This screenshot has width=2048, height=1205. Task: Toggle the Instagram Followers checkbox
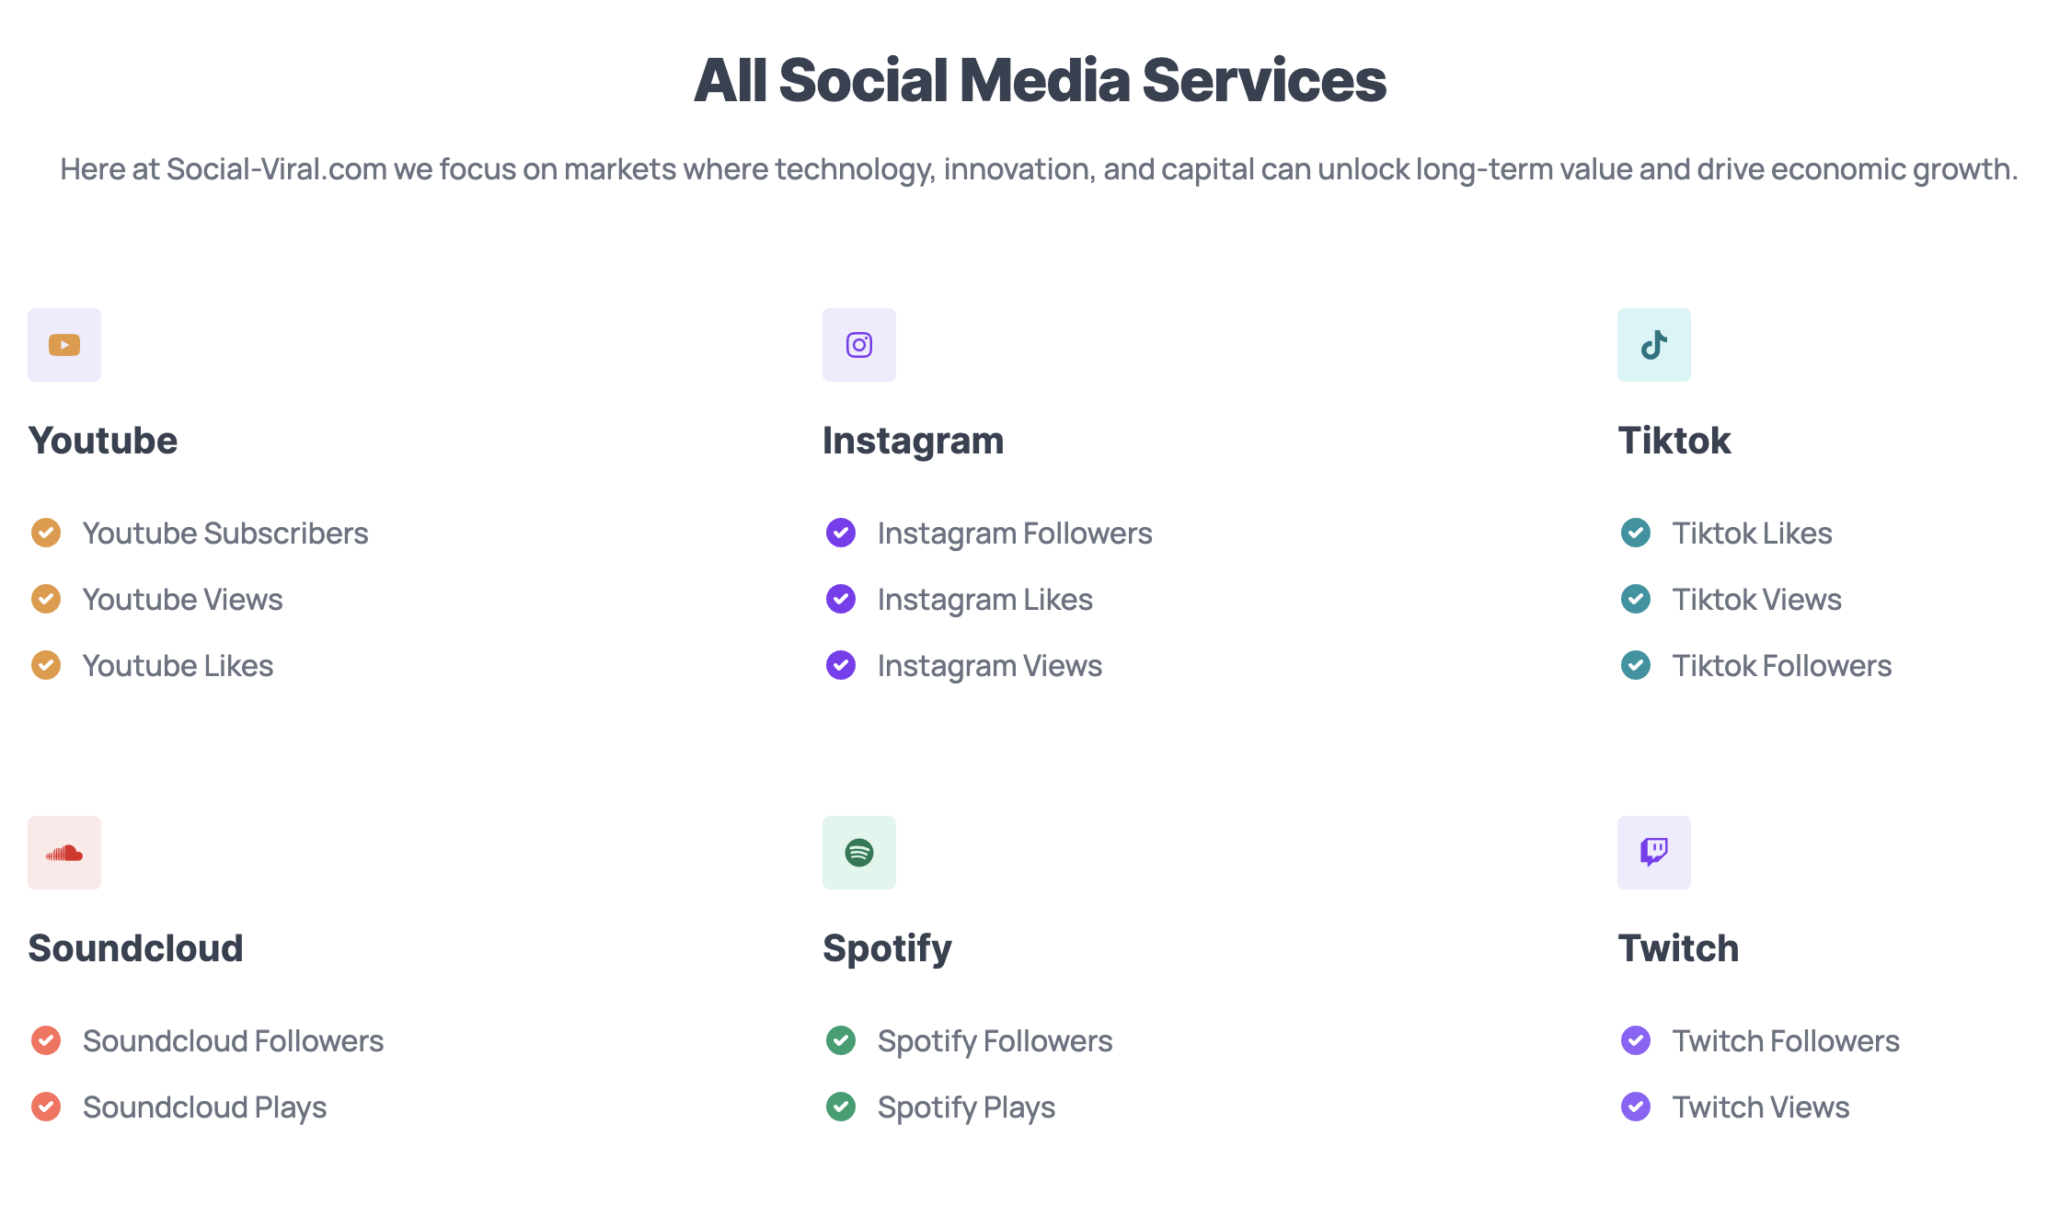coord(840,532)
